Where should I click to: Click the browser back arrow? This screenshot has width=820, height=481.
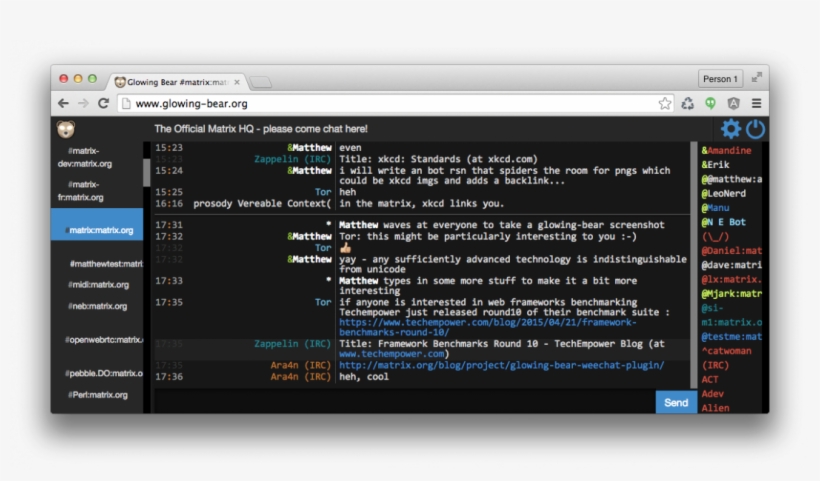[x=63, y=103]
